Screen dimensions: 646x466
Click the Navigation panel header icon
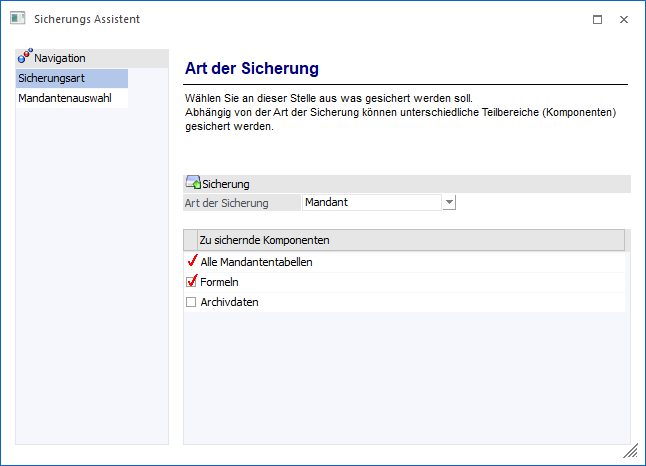25,58
